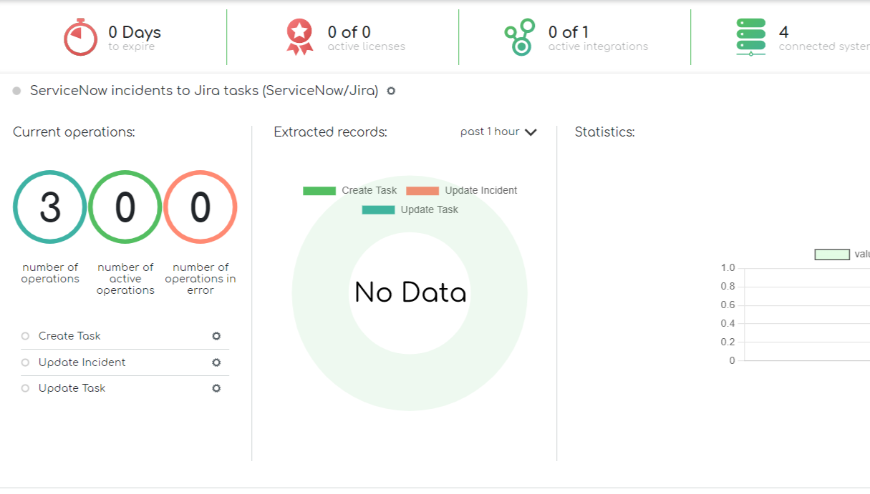This screenshot has width=870, height=494.
Task: Toggle the status dot beside Update Incident
Action: click(x=25, y=362)
